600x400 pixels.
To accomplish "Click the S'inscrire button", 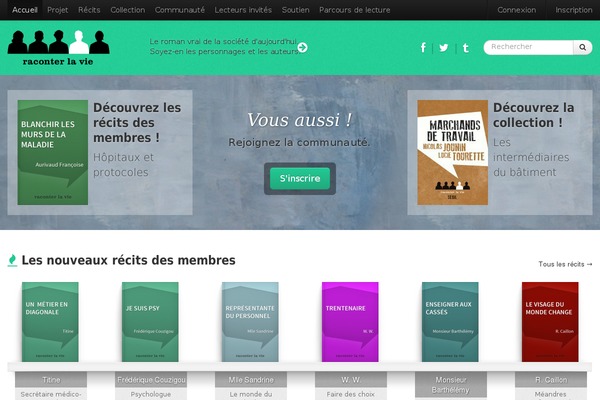I will point(300,178).
